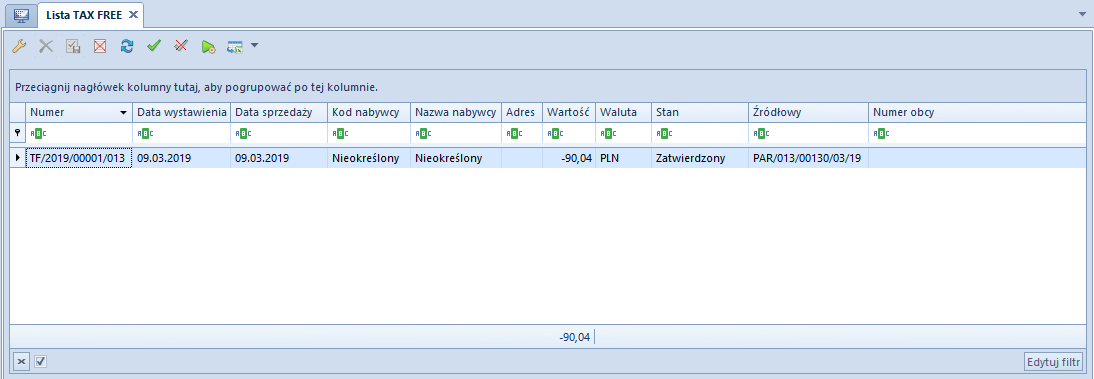Click the green checkmark icon

pos(153,46)
